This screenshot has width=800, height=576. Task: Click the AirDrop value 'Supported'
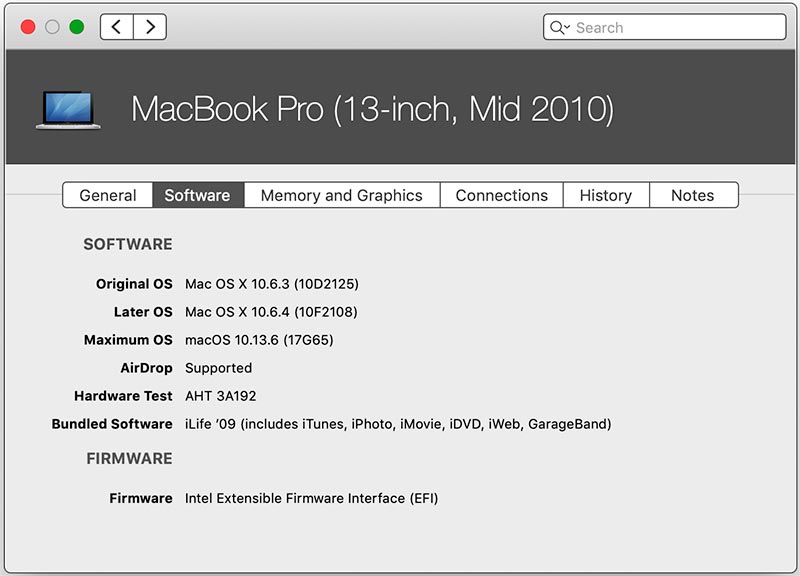coord(218,368)
